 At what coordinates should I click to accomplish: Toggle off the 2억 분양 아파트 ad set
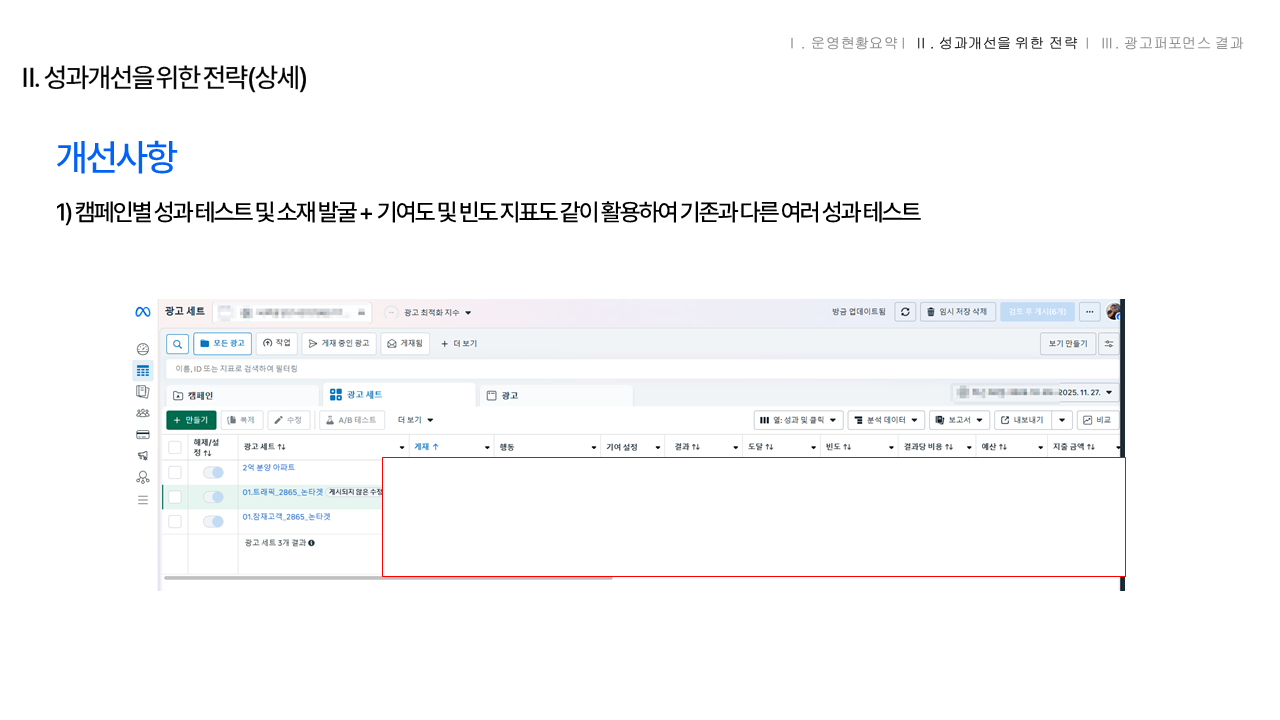pos(213,472)
